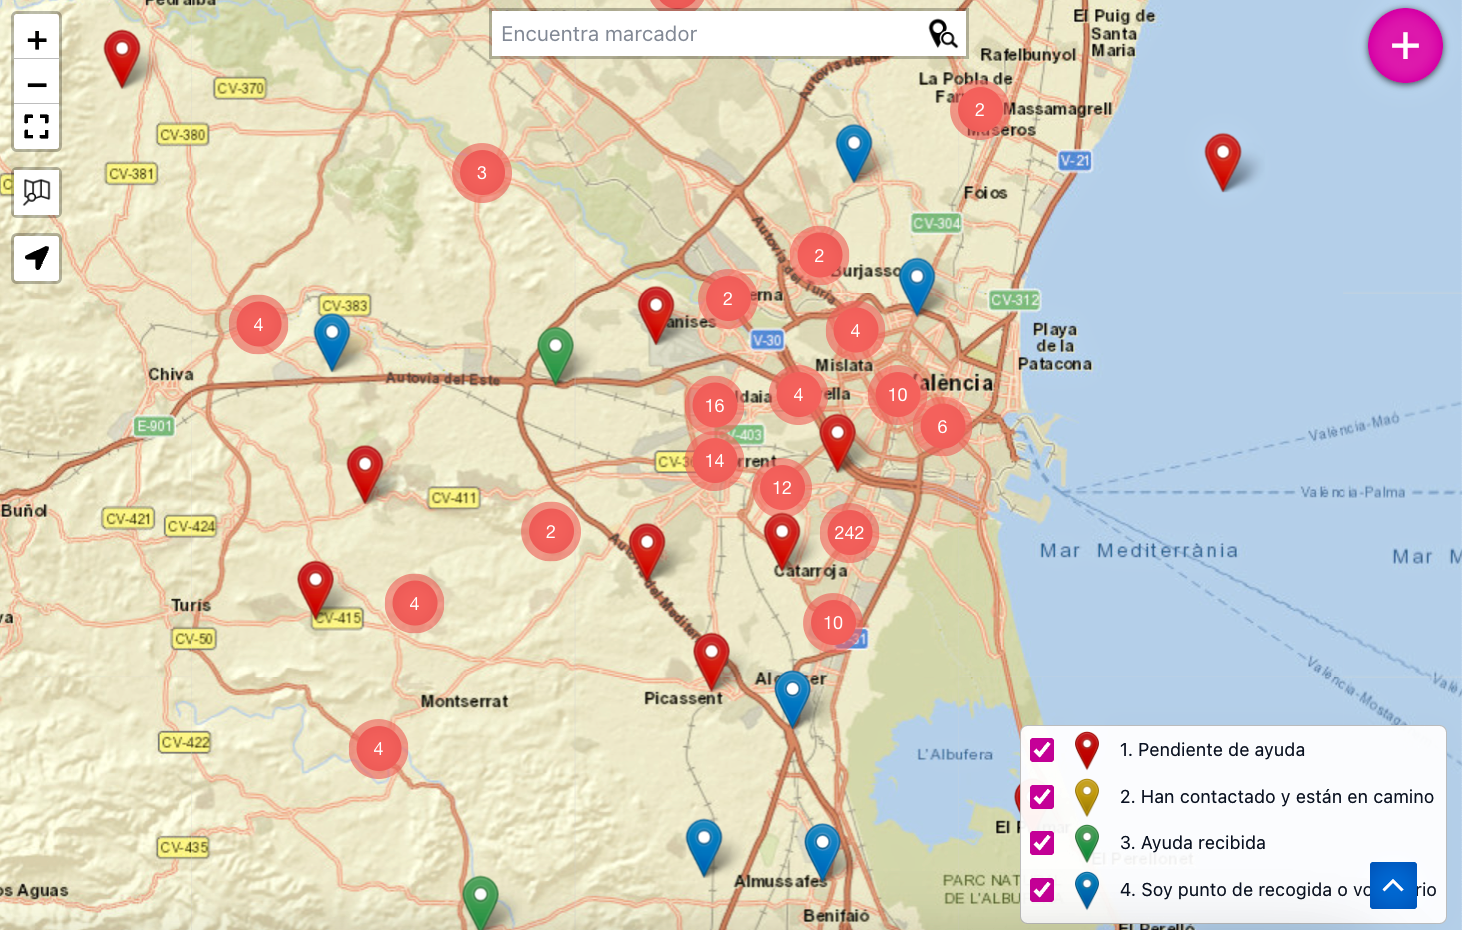The height and width of the screenshot is (930, 1462).
Task: Select the blue marker beside Burjassot
Action: (917, 285)
